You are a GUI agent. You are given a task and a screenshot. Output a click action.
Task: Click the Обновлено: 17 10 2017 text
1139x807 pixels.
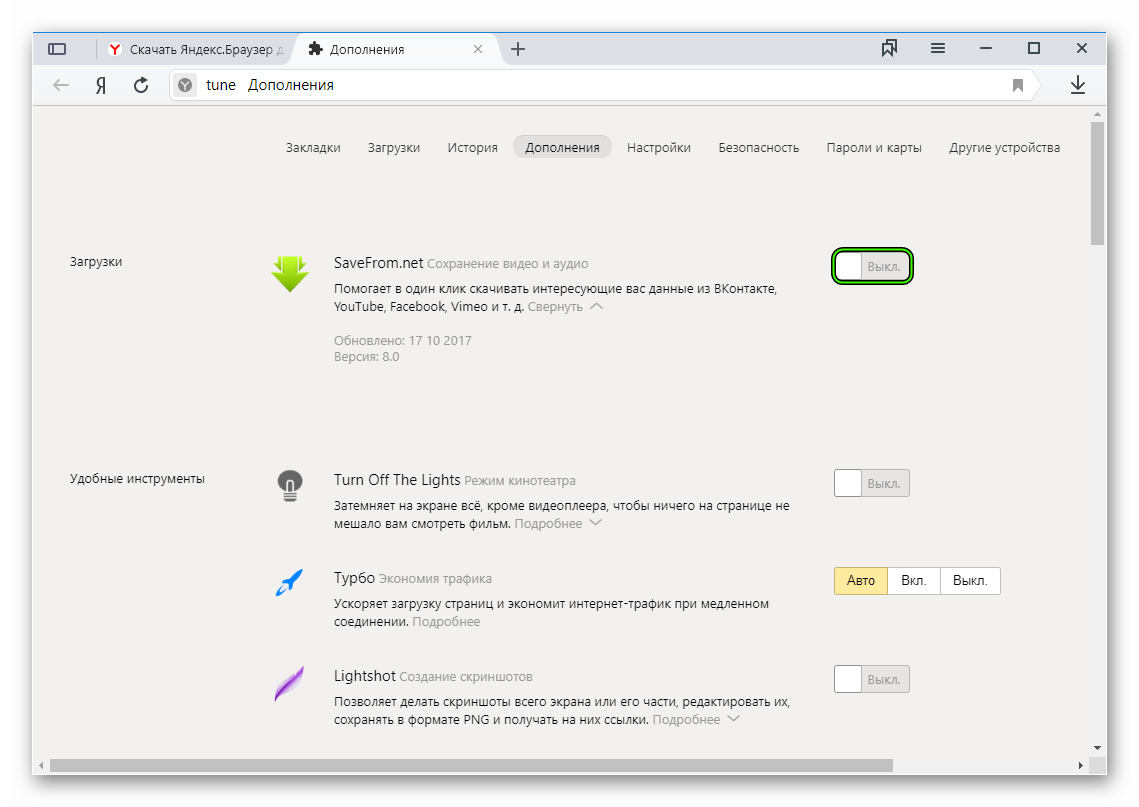click(x=402, y=340)
